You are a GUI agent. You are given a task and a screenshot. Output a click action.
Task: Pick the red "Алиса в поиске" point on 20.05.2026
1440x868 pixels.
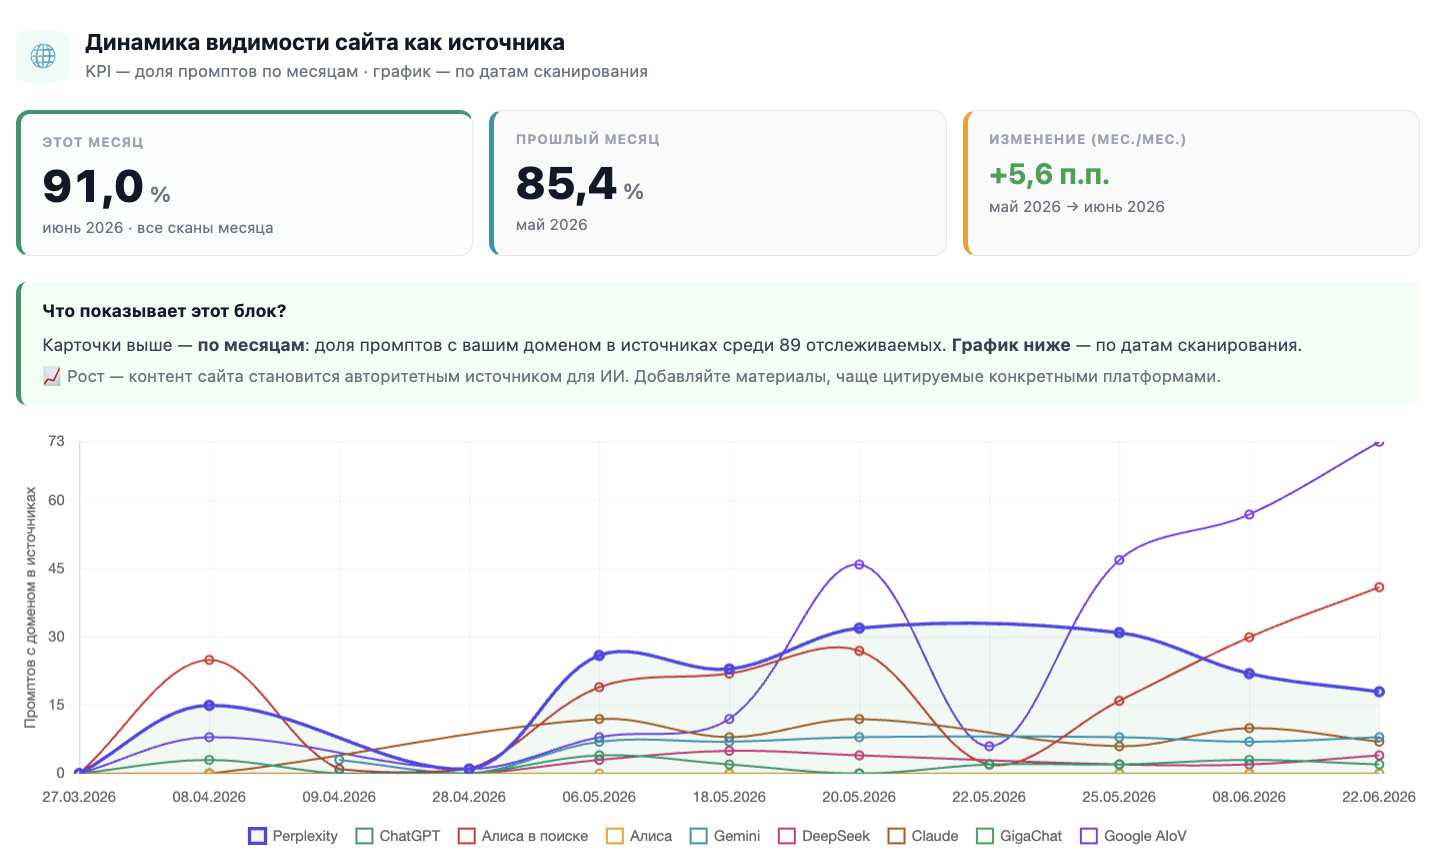point(859,651)
